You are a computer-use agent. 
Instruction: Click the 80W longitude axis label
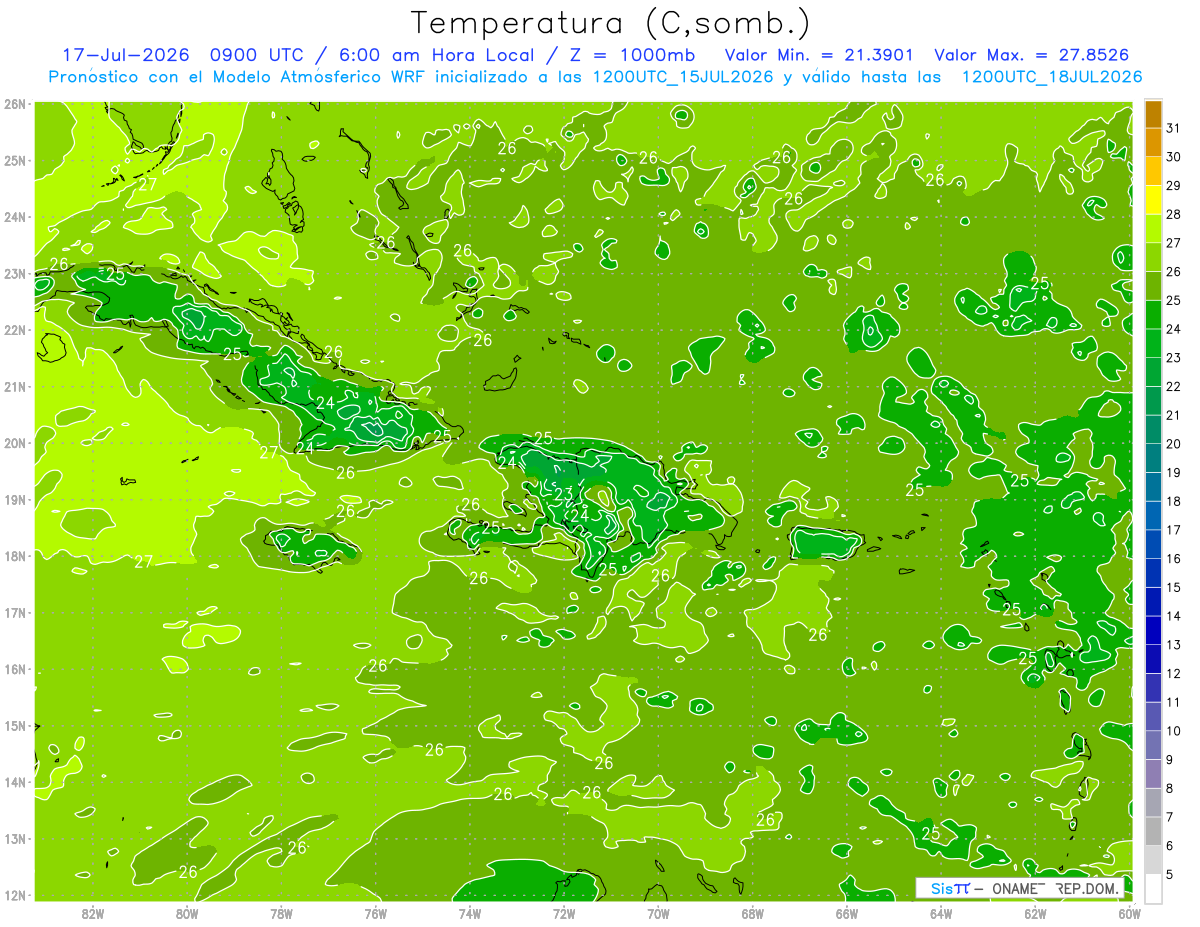click(187, 913)
